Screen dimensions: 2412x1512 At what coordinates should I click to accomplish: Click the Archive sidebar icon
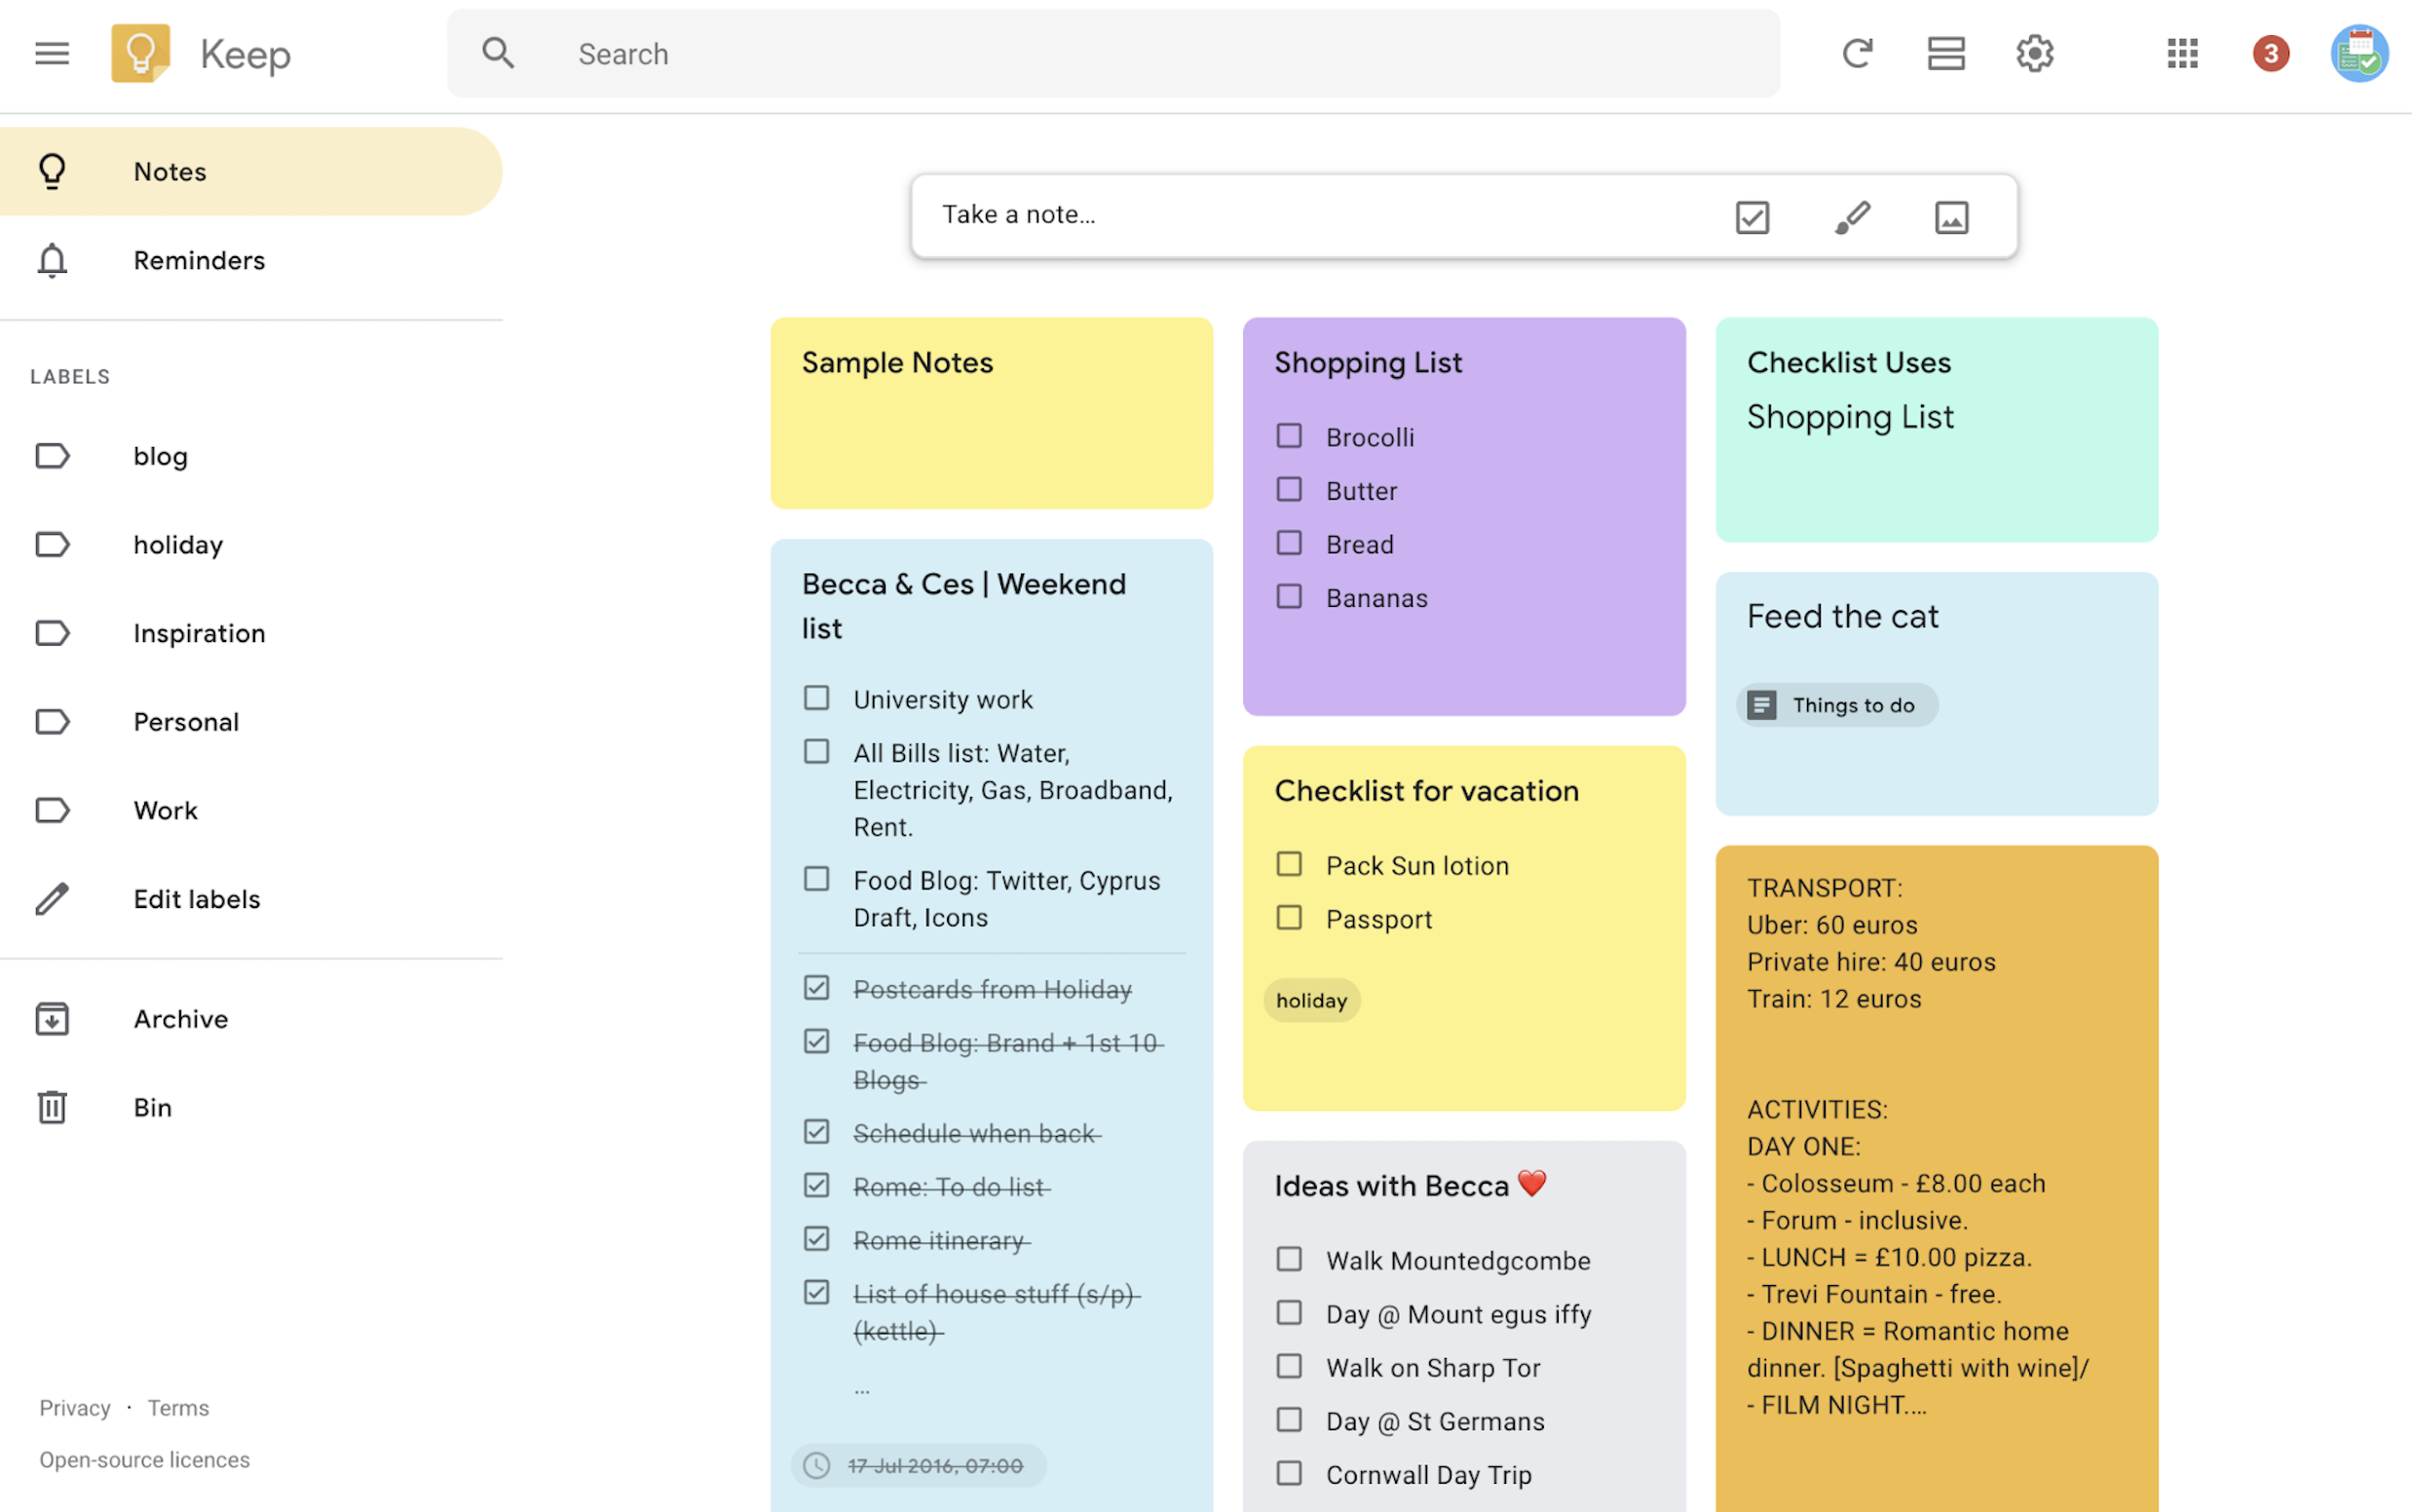[x=53, y=1017]
